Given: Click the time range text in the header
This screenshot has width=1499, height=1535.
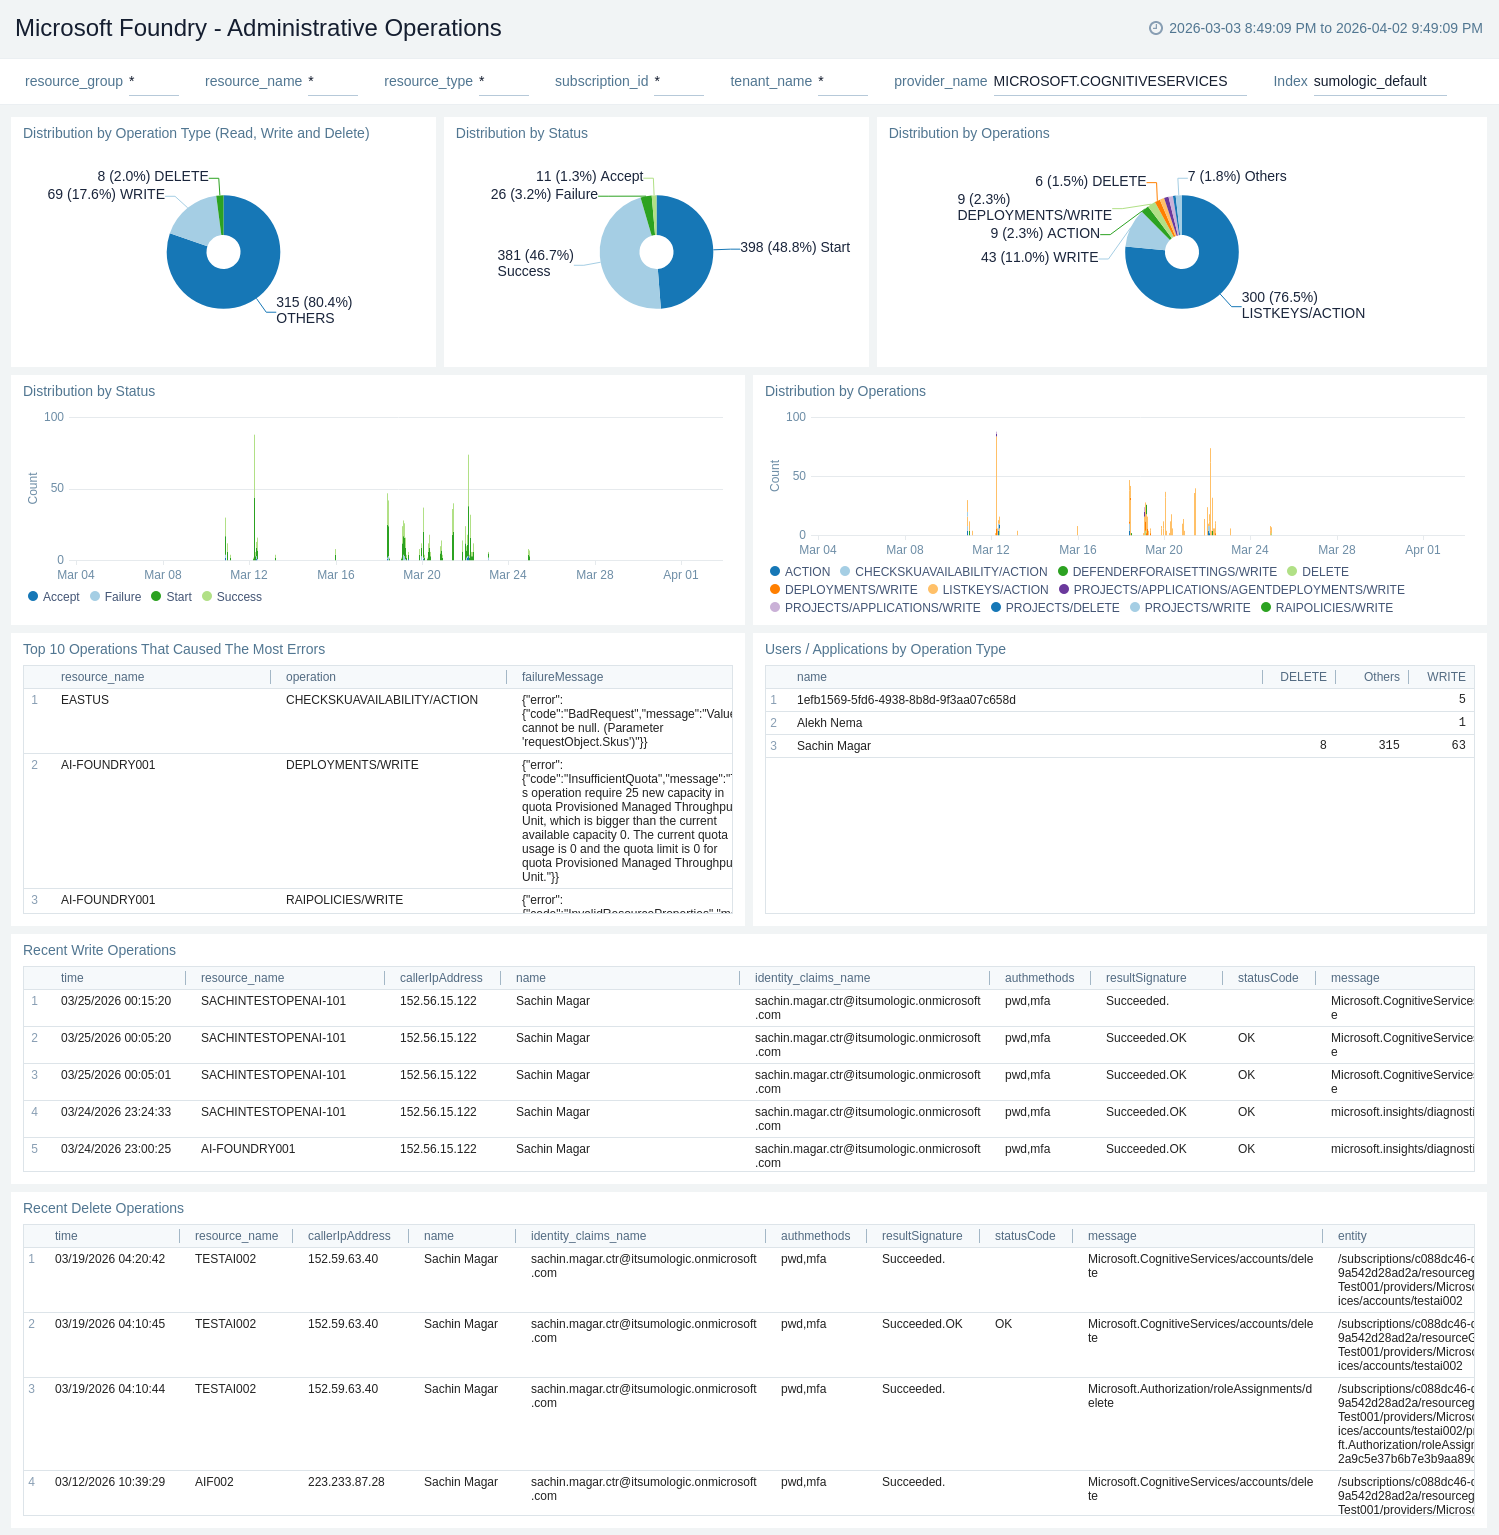Looking at the screenshot, I should [x=1325, y=28].
